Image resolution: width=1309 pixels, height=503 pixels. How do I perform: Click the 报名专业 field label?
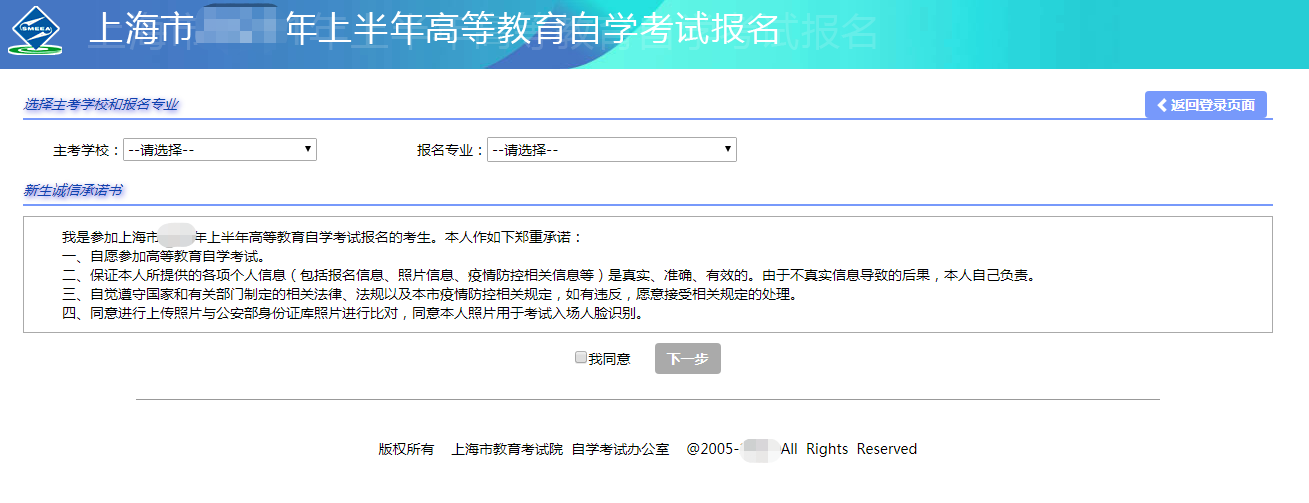450,151
